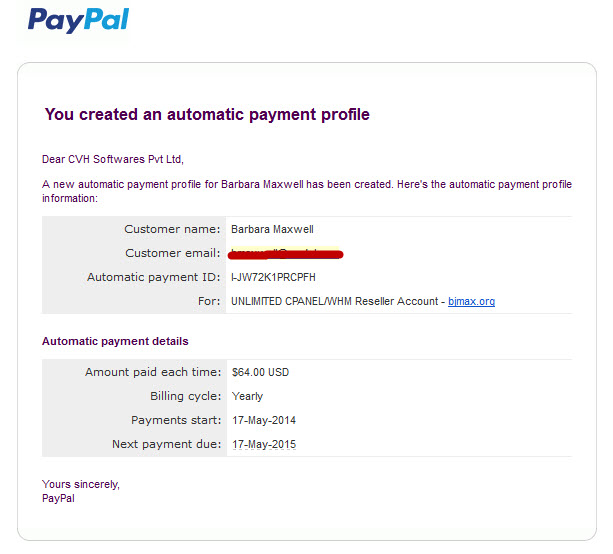Click the Payments start date 17-May-2014
The height and width of the screenshot is (554, 613).
coord(264,420)
